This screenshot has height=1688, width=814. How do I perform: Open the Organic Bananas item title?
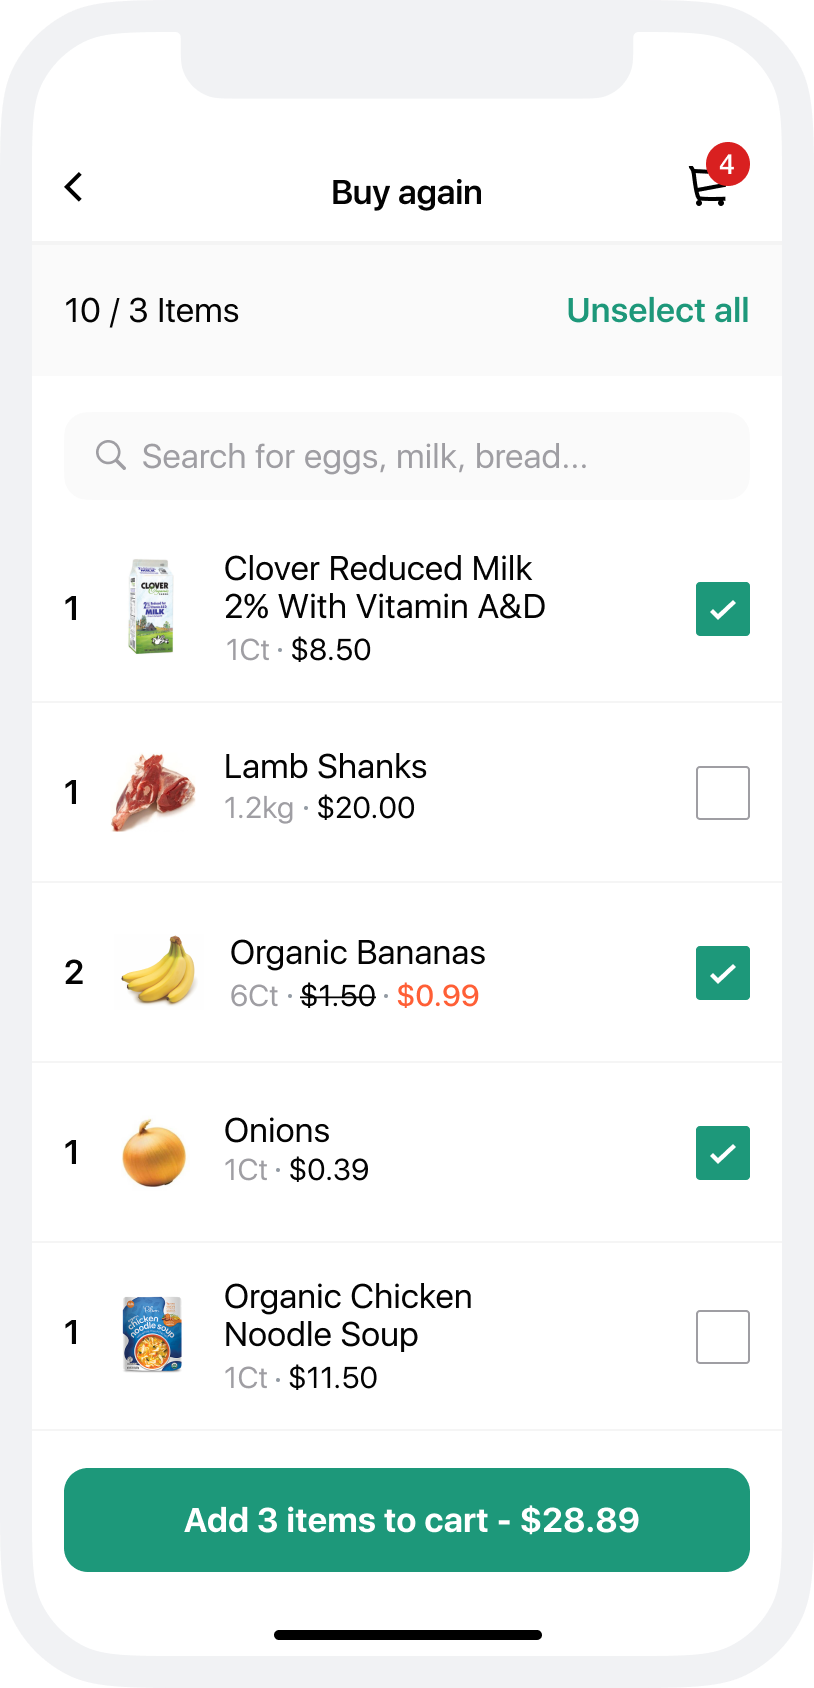(357, 953)
